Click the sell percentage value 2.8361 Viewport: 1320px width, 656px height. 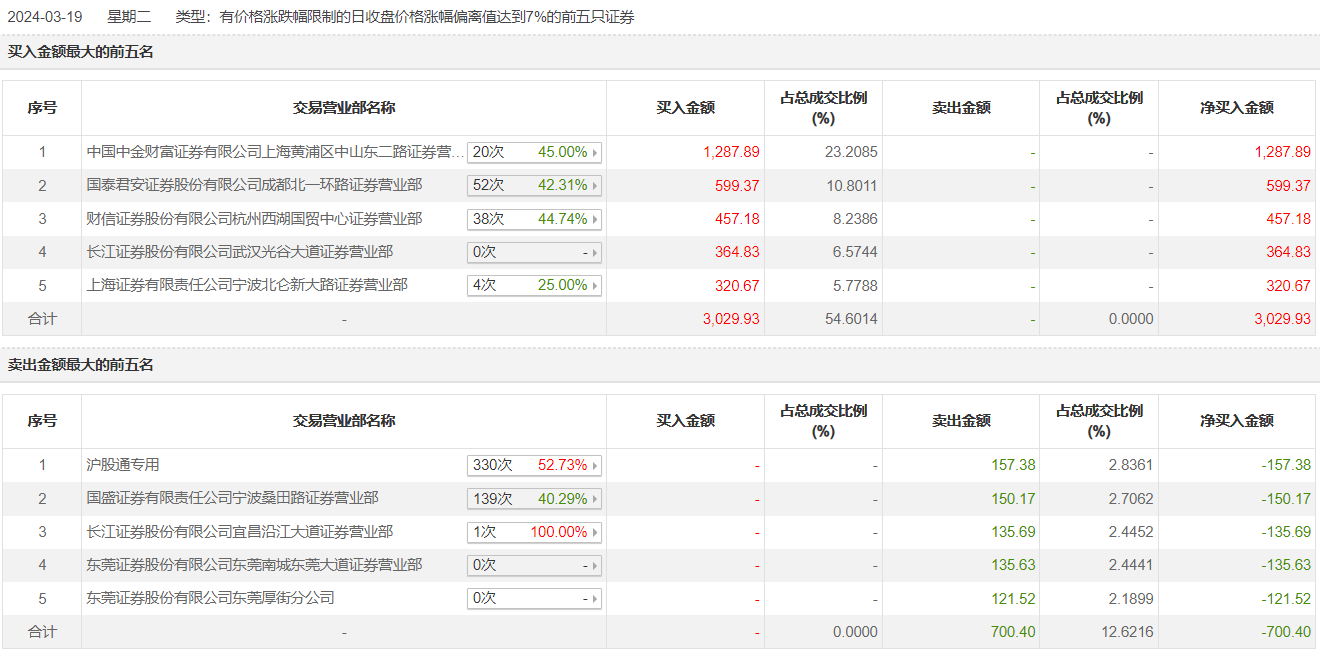(x=1130, y=465)
